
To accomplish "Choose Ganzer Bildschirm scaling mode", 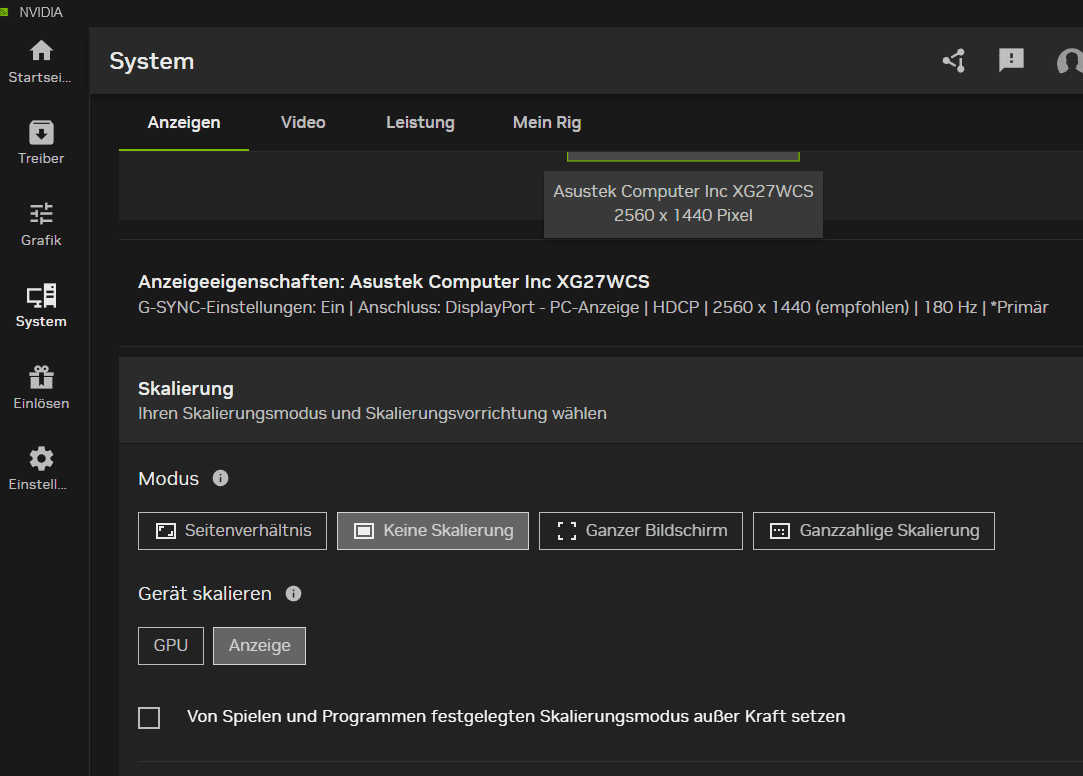I will click(641, 531).
